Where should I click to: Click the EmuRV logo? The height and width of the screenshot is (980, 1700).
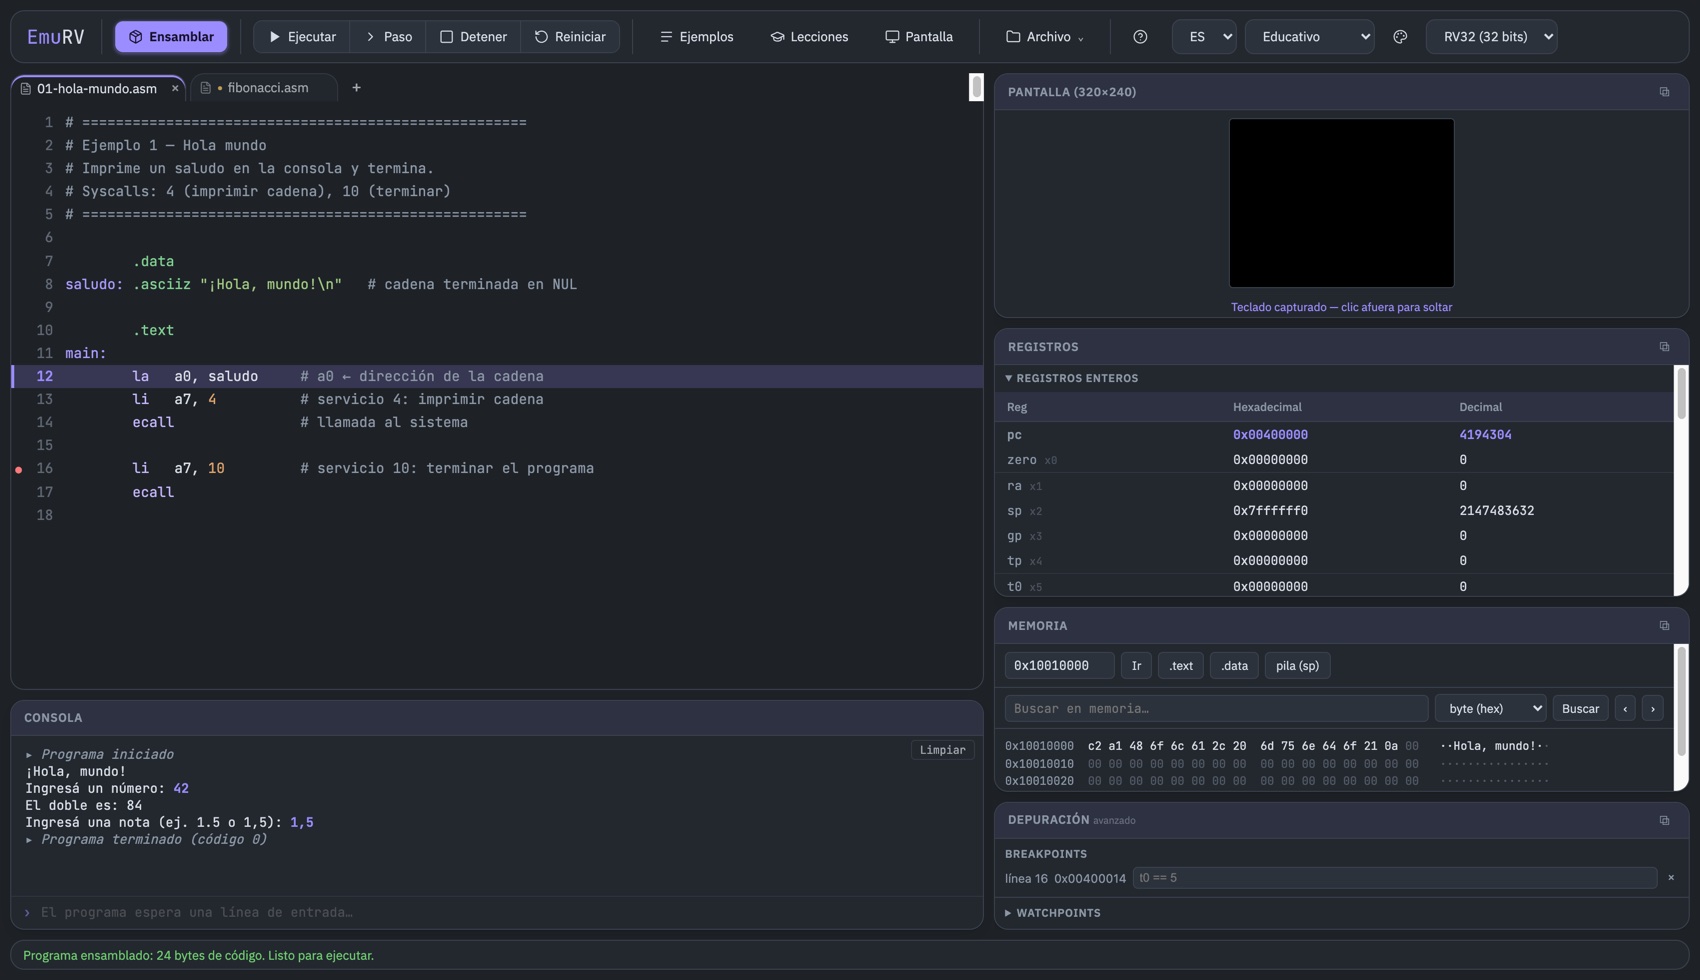[x=56, y=37]
